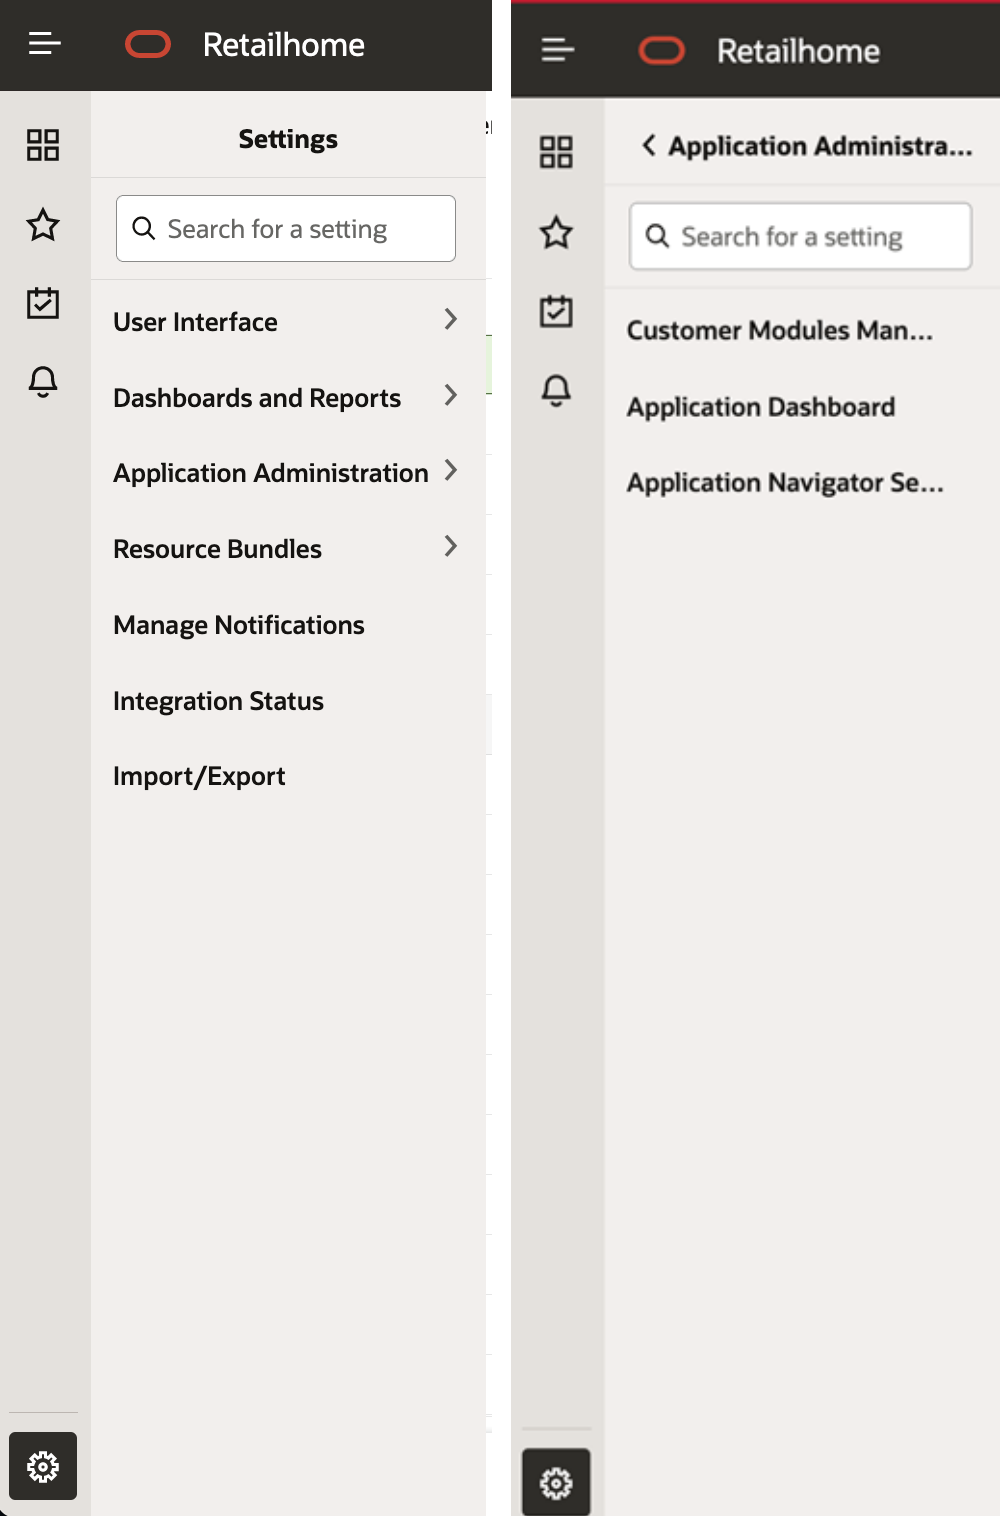The image size is (1000, 1516).
Task: Expand User Interface chevron
Action: pyautogui.click(x=451, y=319)
